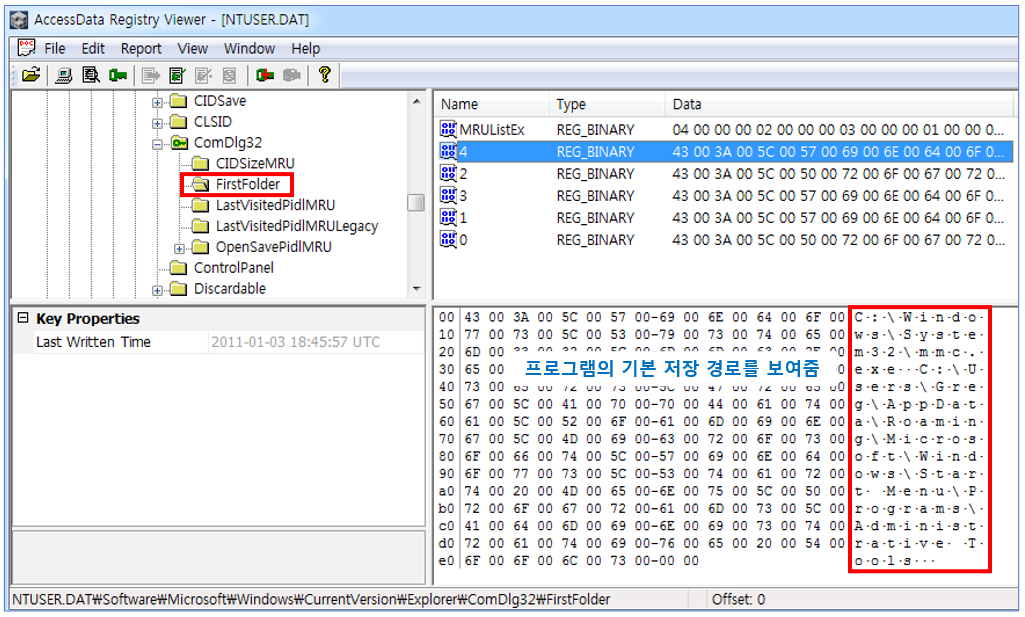Click the tree scrollbar thumb
The height and width of the screenshot is (617, 1025).
pos(416,203)
